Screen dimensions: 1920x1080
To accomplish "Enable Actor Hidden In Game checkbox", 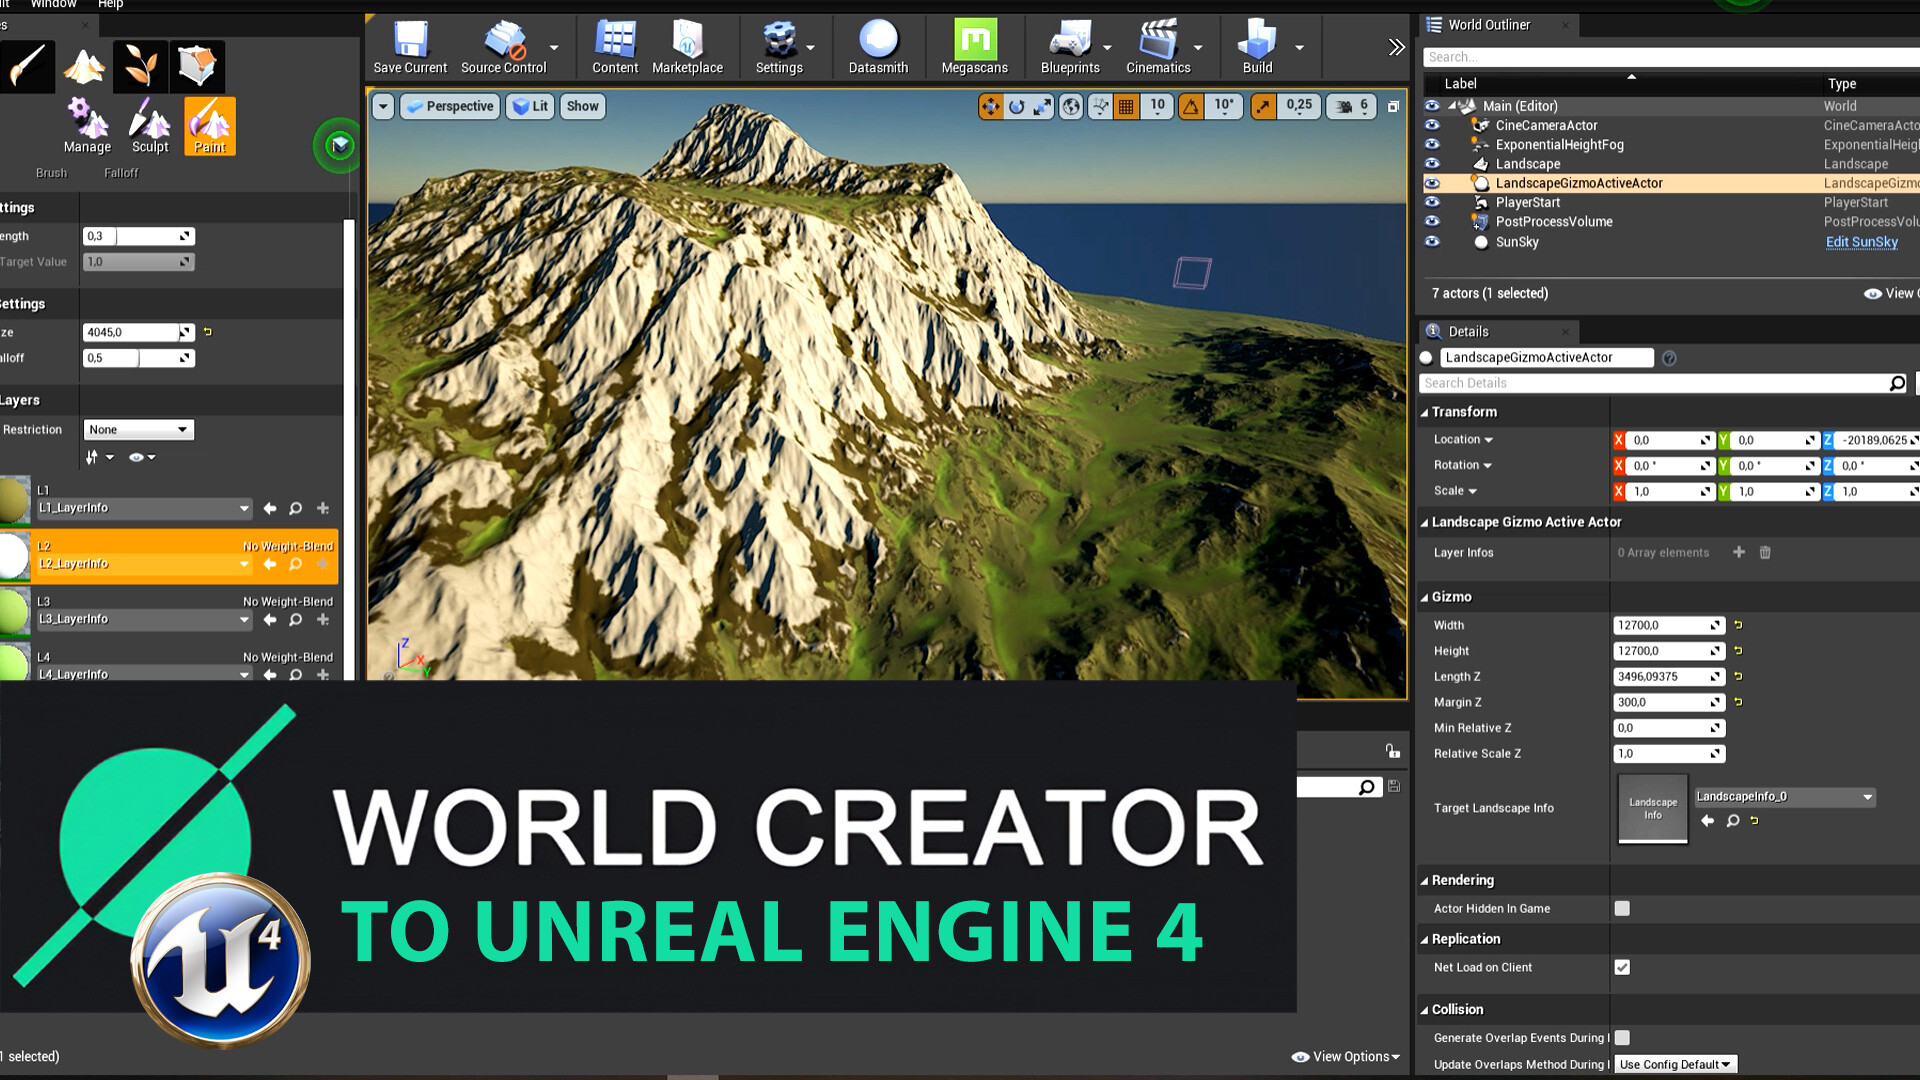I will pos(1622,908).
